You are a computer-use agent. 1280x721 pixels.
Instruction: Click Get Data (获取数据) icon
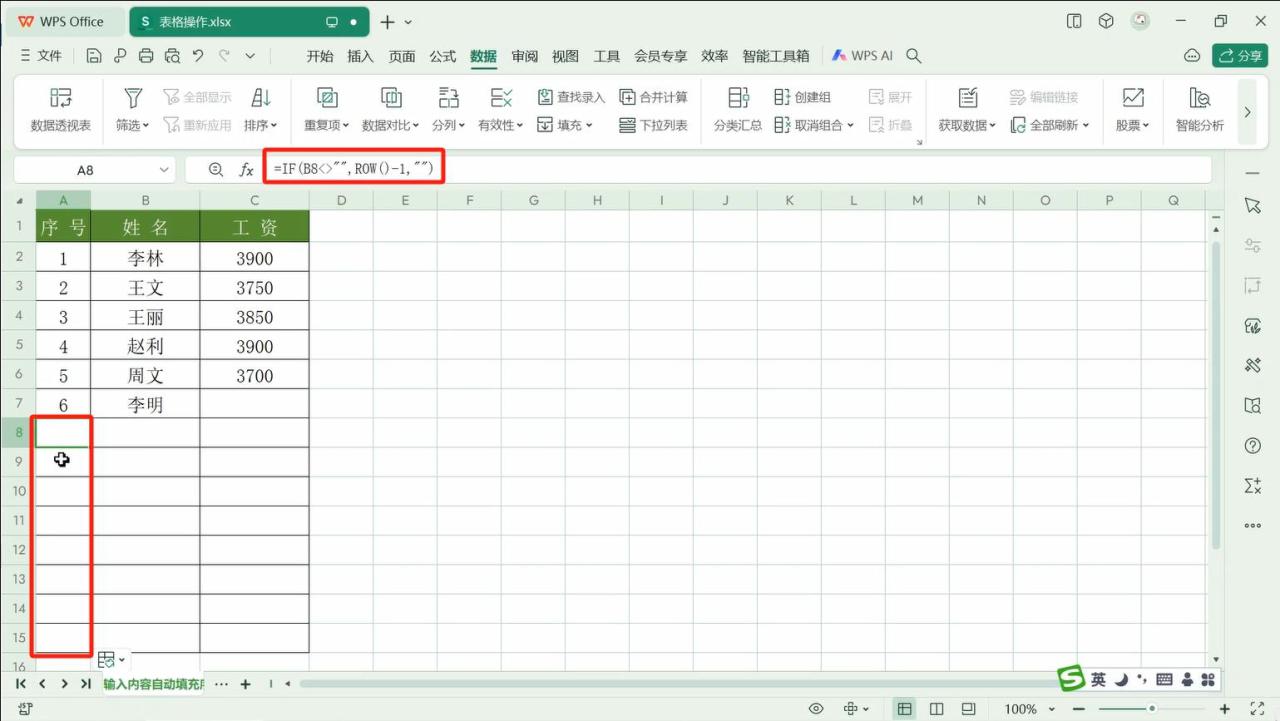967,98
